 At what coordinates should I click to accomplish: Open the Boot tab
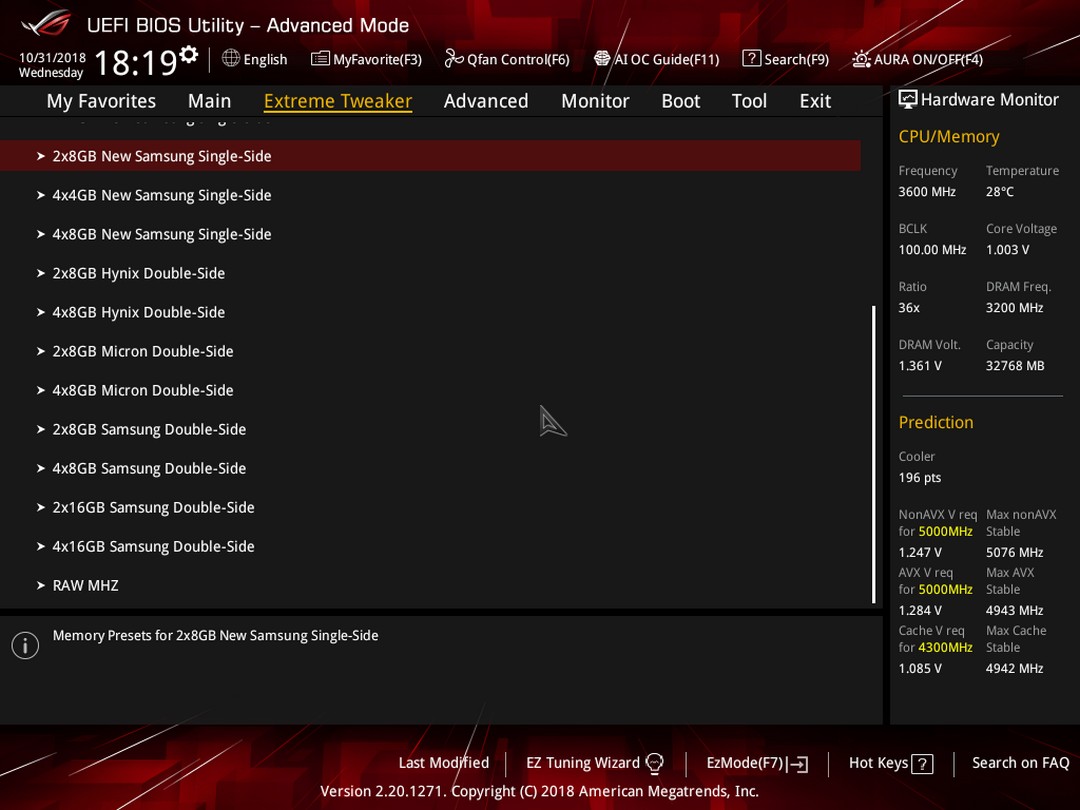pos(681,101)
